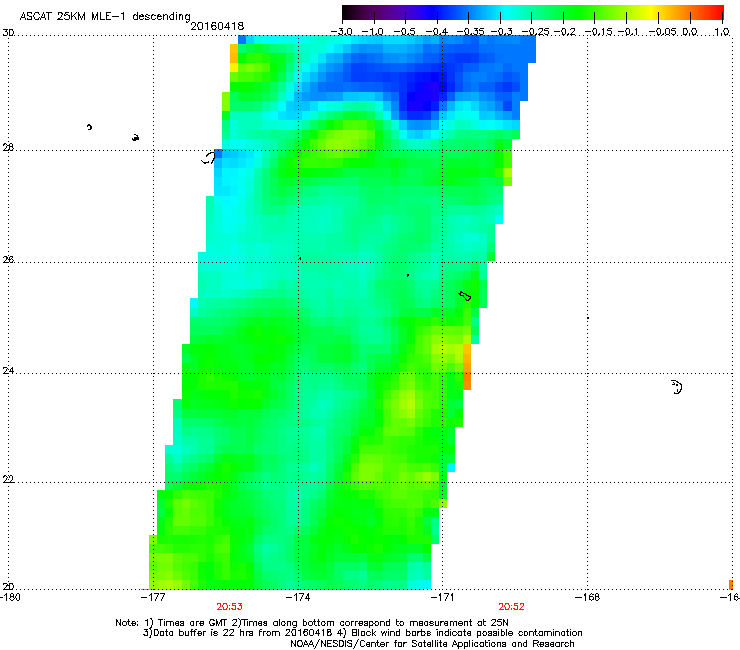Click the latitude axis label 30
This screenshot has height=650, width=740.
(8, 33)
